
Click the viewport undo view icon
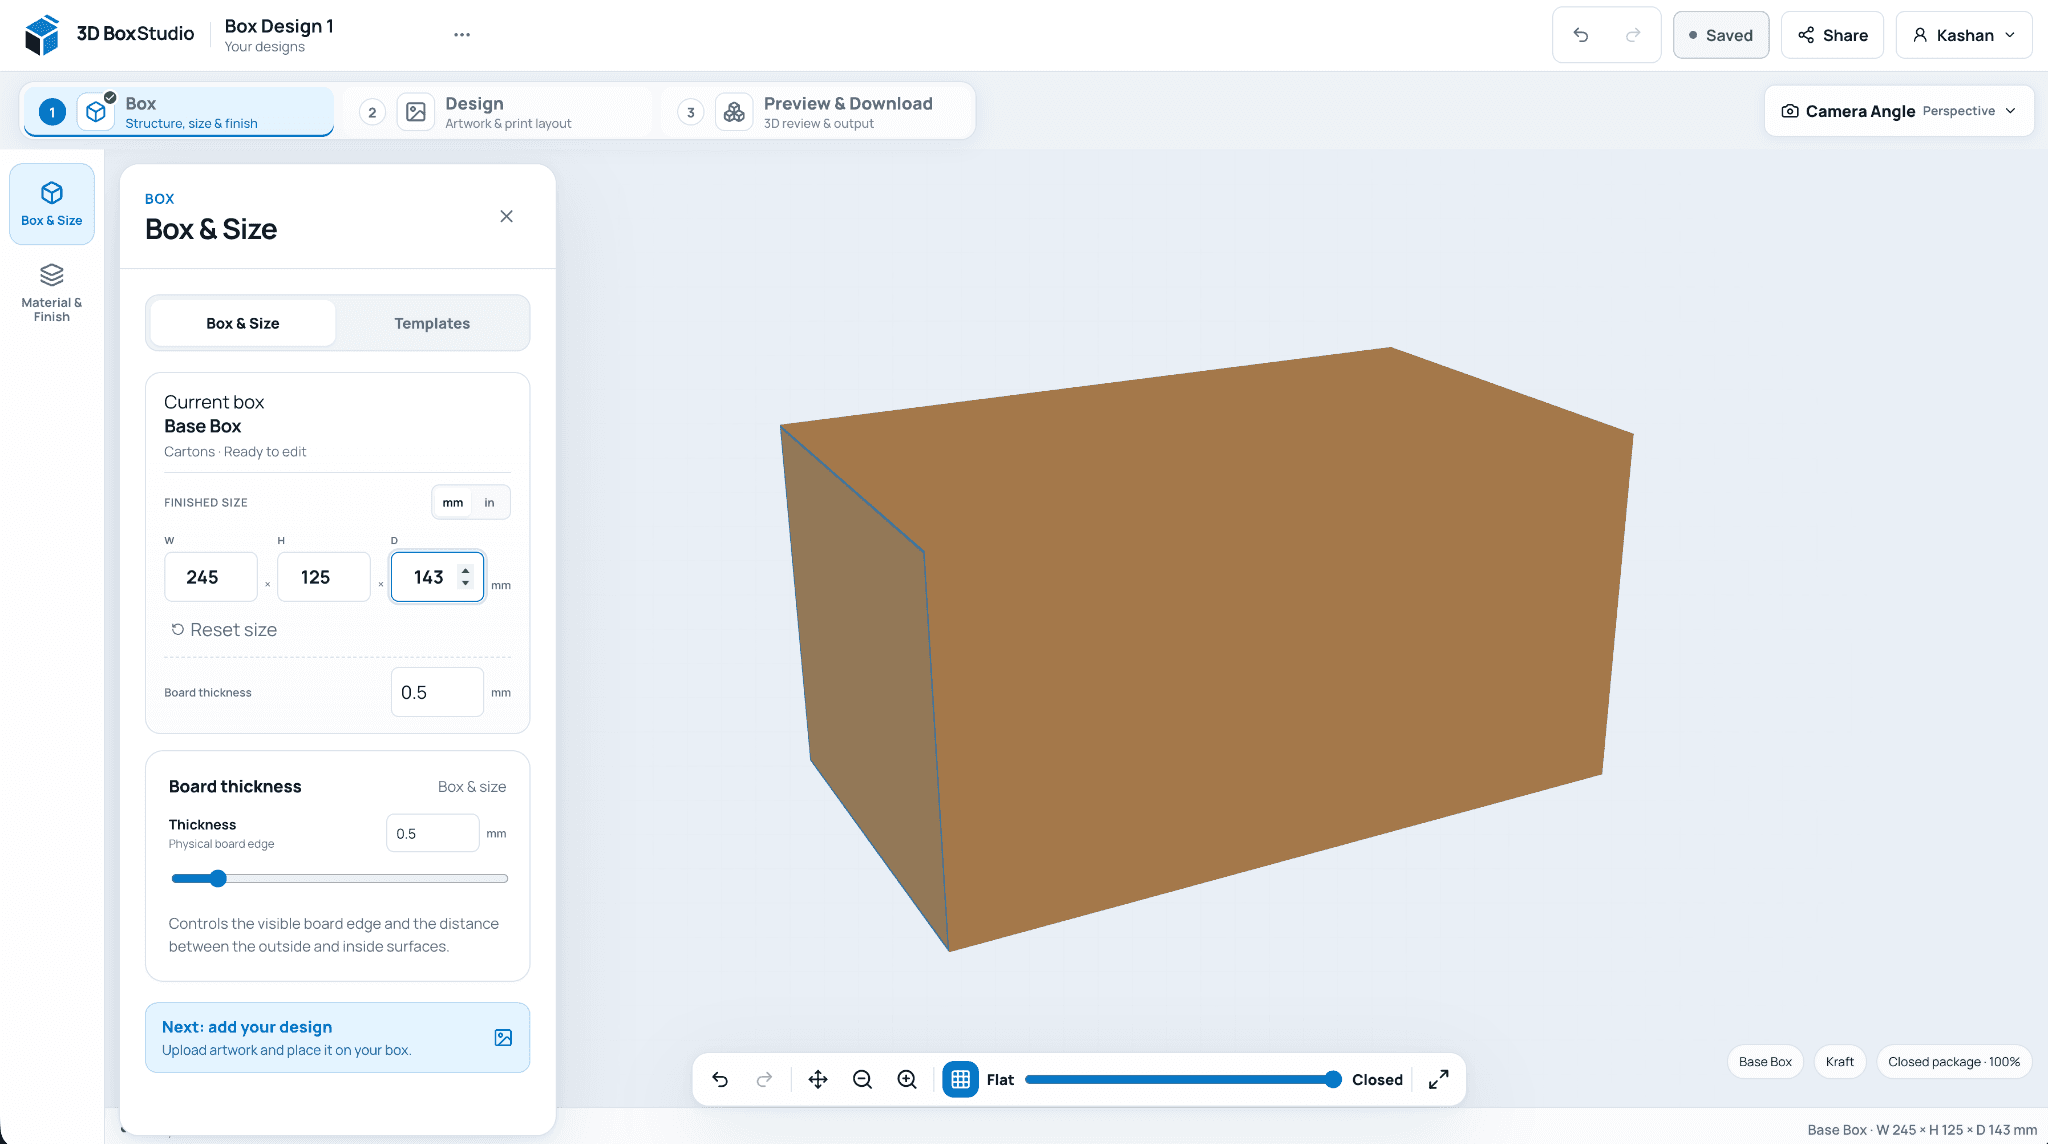pyautogui.click(x=720, y=1079)
